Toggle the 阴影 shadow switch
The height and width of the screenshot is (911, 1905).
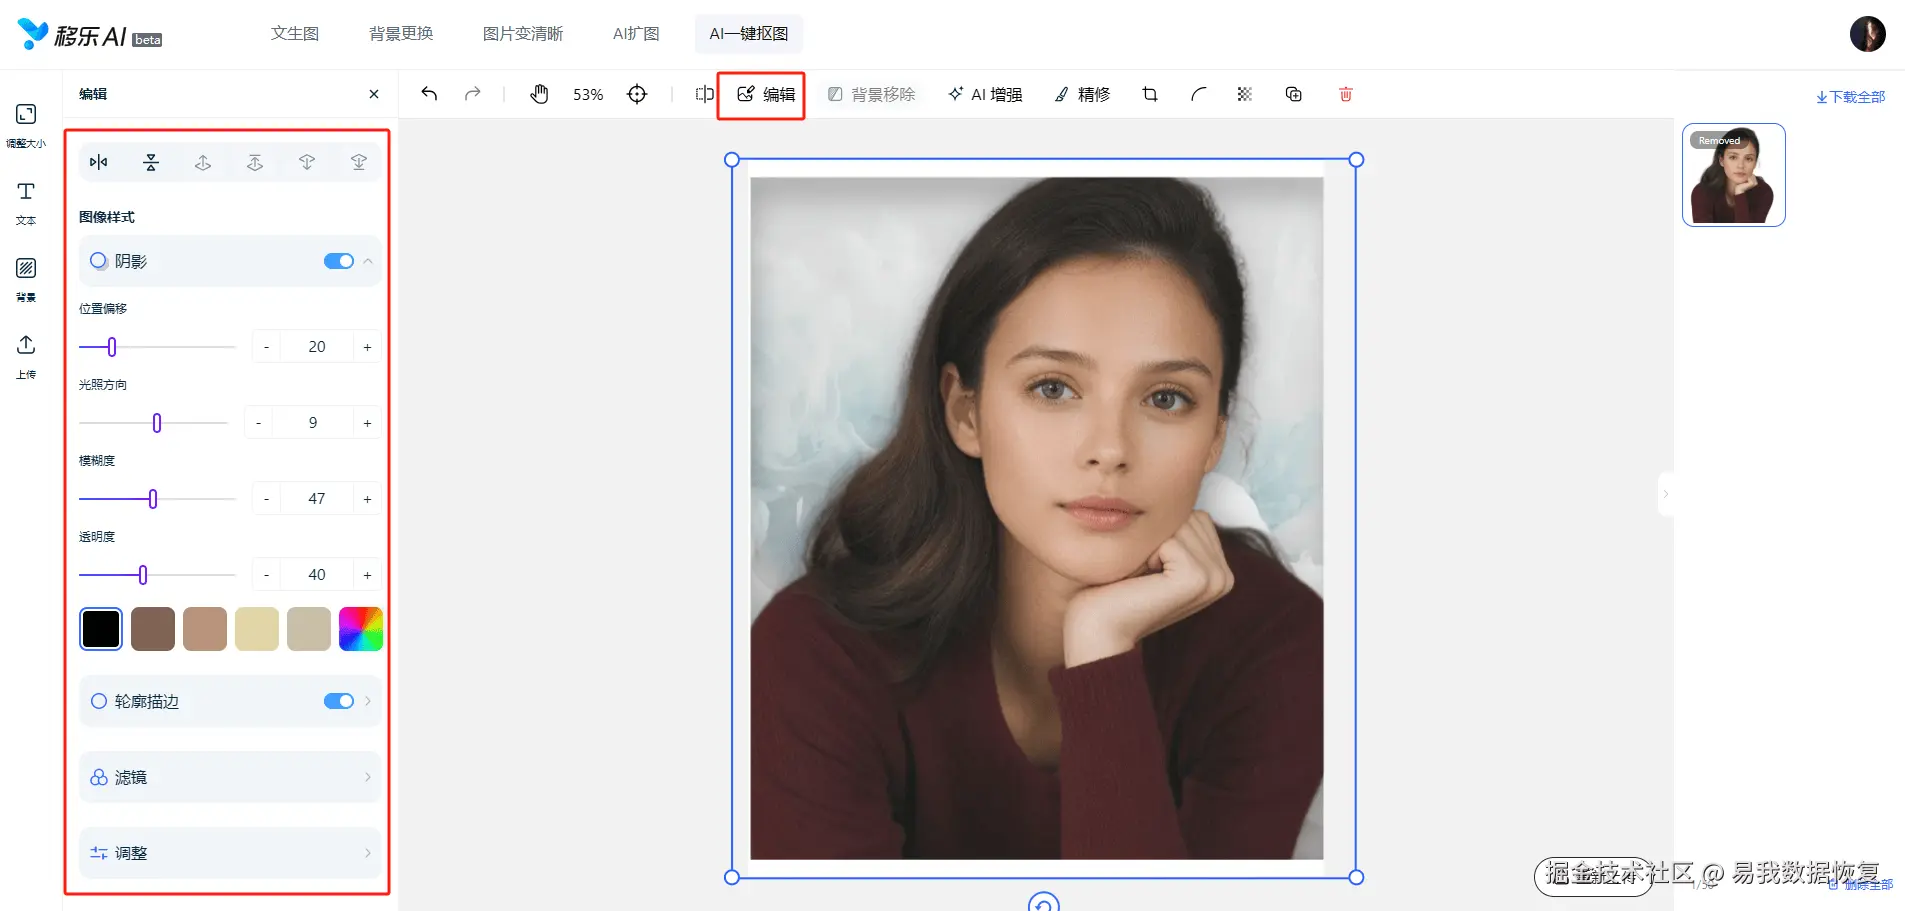point(339,261)
